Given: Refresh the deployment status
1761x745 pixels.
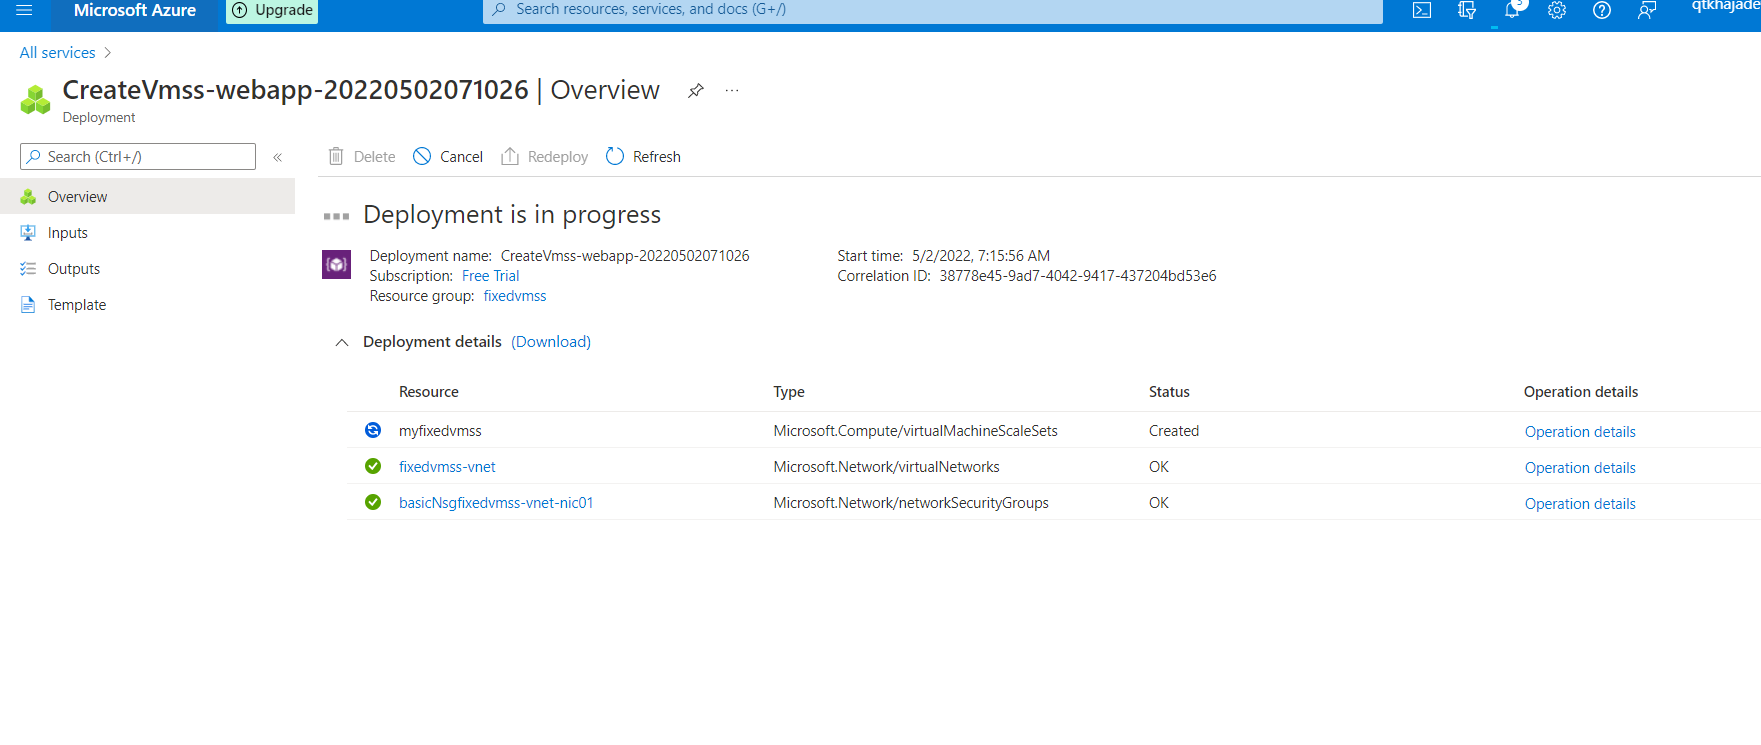Looking at the screenshot, I should (643, 157).
